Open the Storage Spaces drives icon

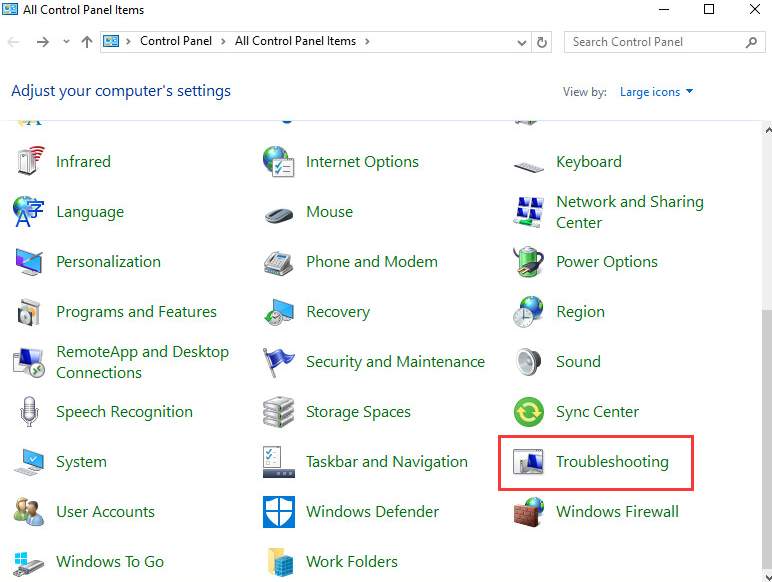tap(279, 412)
